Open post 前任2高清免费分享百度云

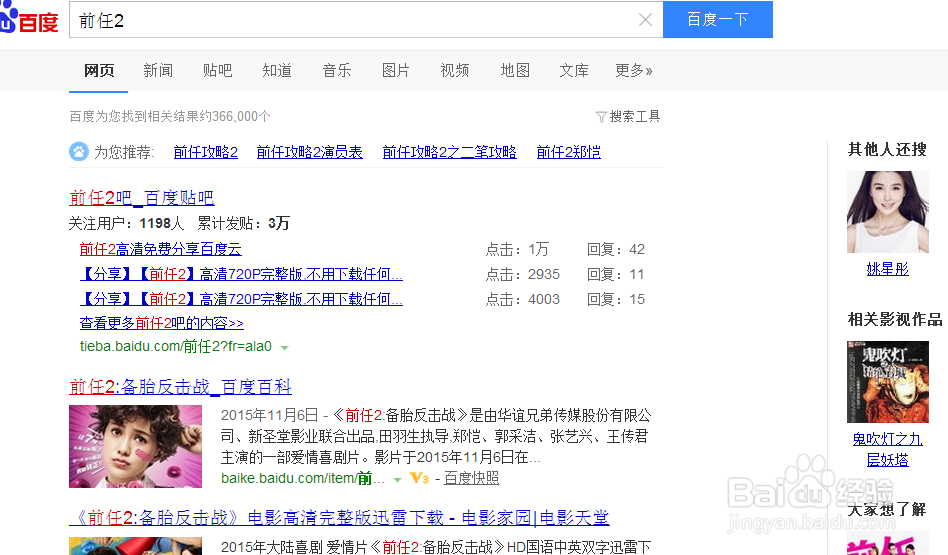160,249
